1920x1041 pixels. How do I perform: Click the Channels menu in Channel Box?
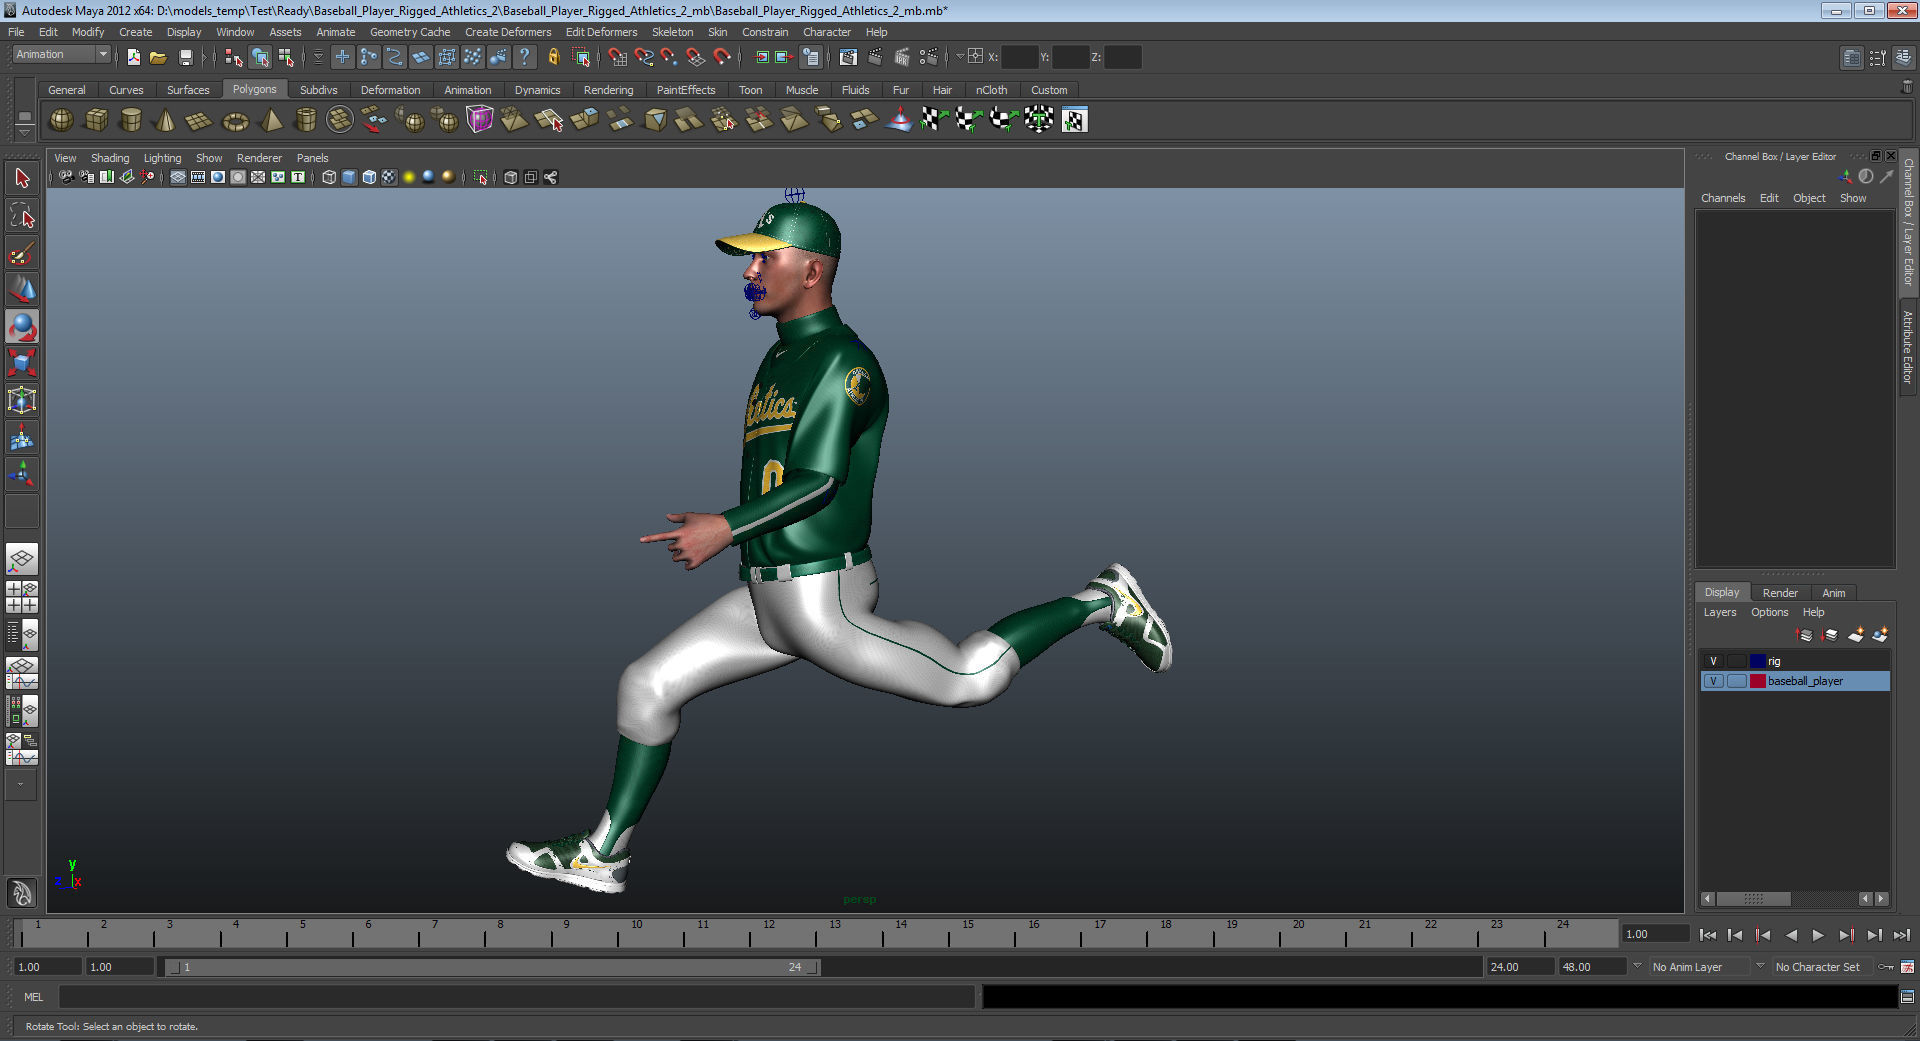[x=1723, y=198]
